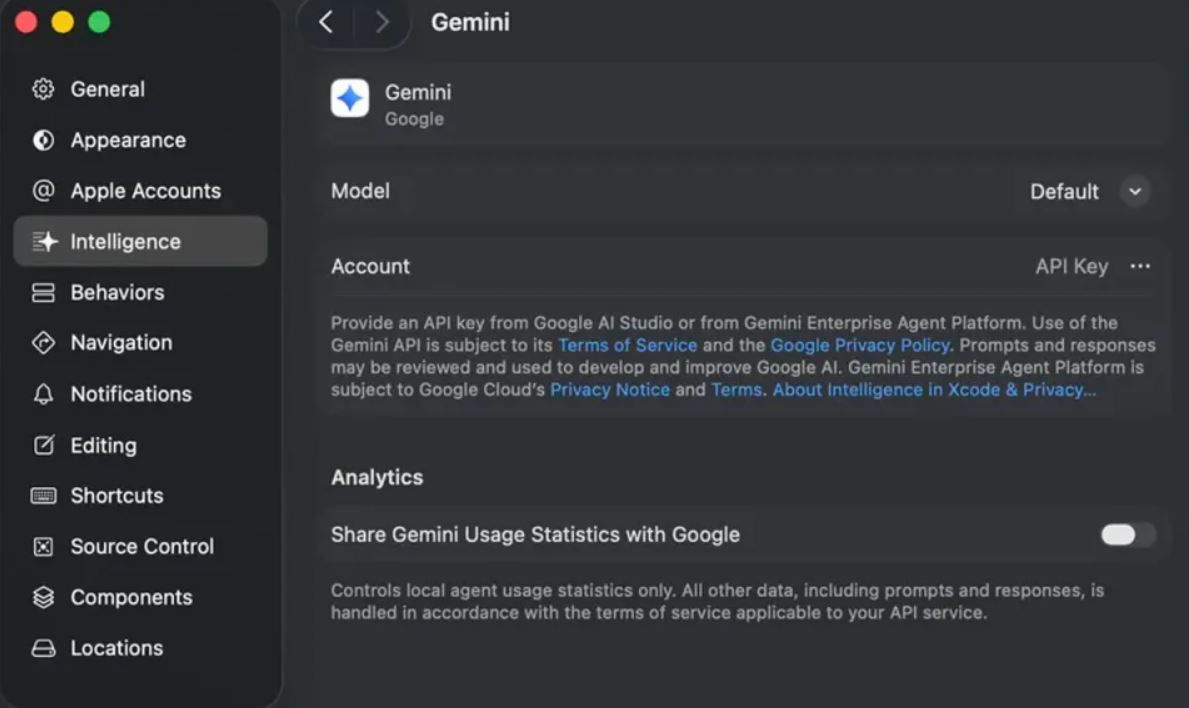Close the window with red button

(26, 22)
